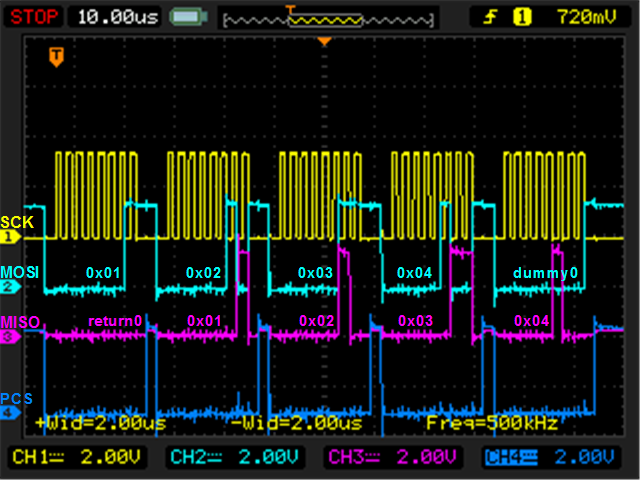Click the return0 MISO annotation
Screen dimensions: 640x480
pyautogui.click(x=115, y=321)
